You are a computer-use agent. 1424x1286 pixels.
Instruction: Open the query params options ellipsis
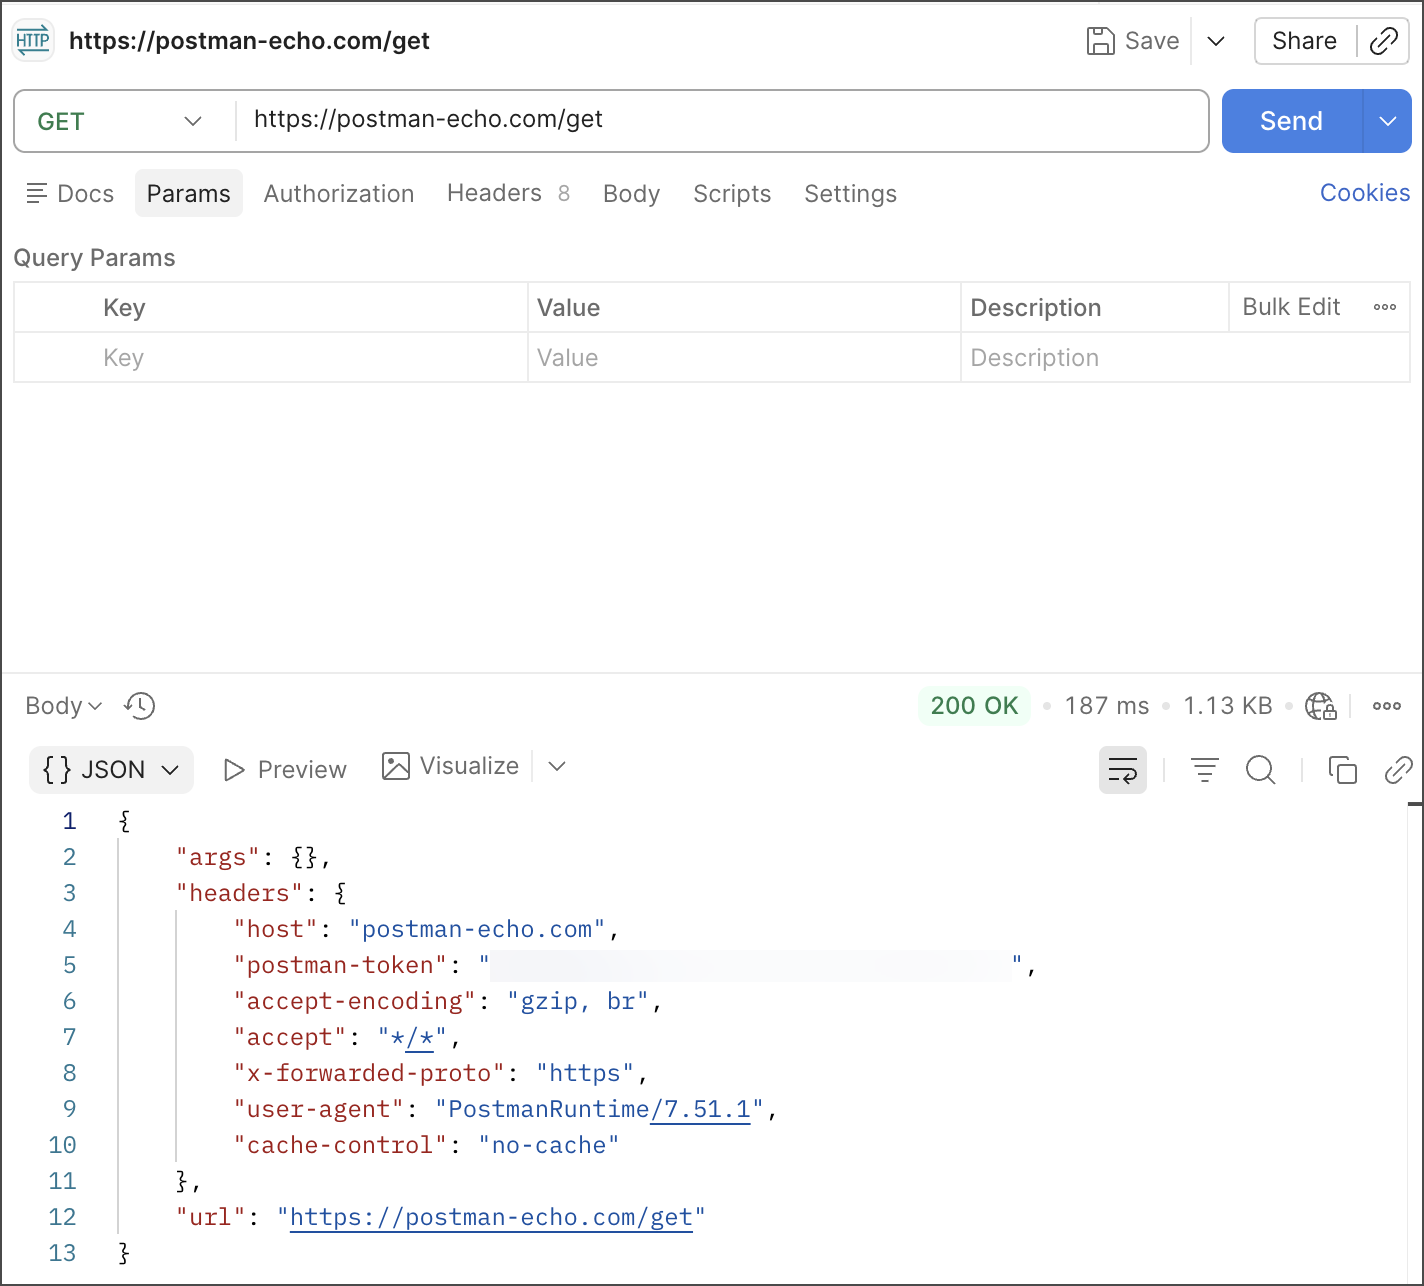[x=1385, y=307]
